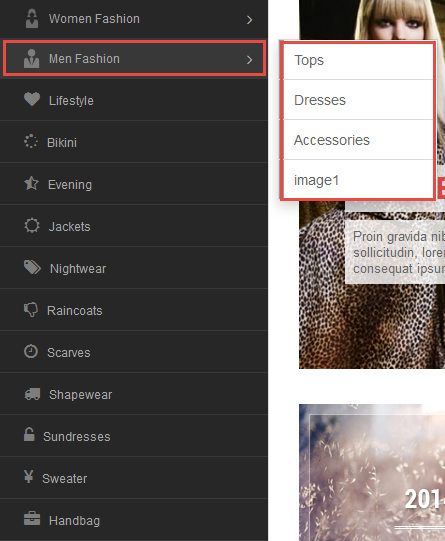Click the star icon next to Evening
The image size is (445, 541).
(31, 183)
